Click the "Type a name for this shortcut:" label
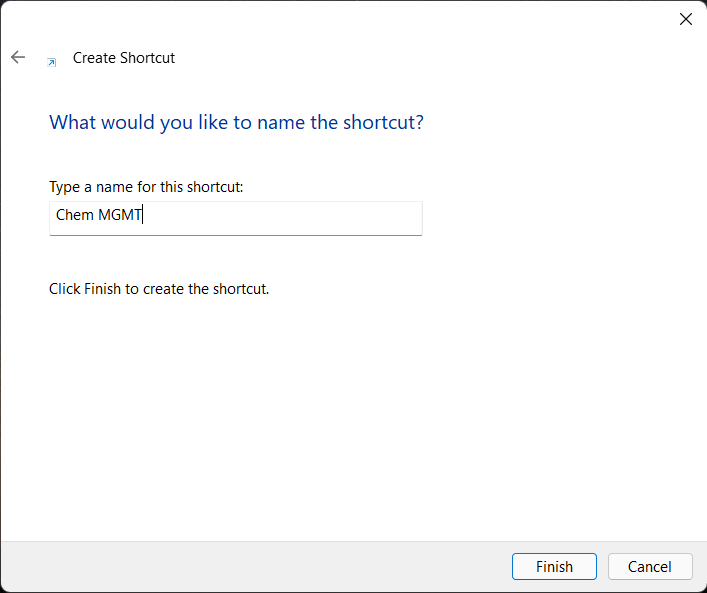This screenshot has height=593, width=707. coord(146,187)
